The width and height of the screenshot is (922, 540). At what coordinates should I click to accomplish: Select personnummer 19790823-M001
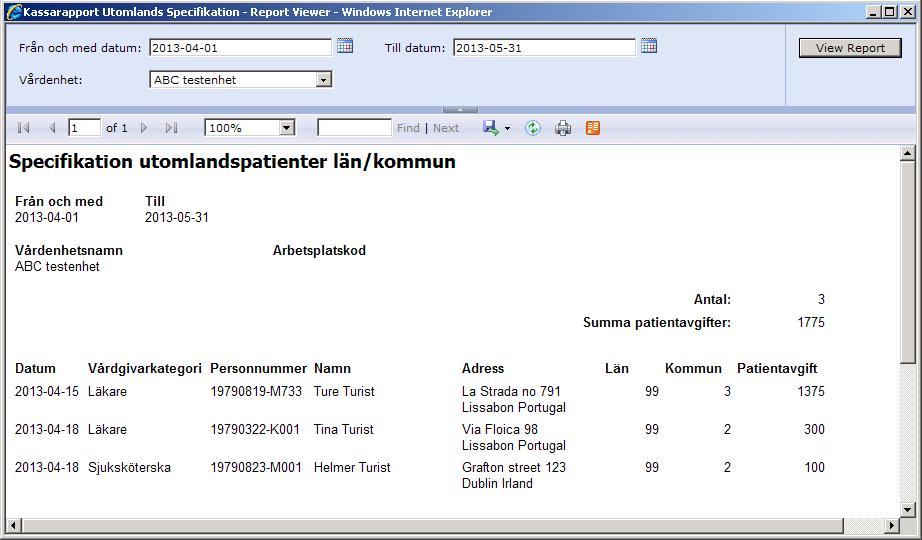click(256, 468)
